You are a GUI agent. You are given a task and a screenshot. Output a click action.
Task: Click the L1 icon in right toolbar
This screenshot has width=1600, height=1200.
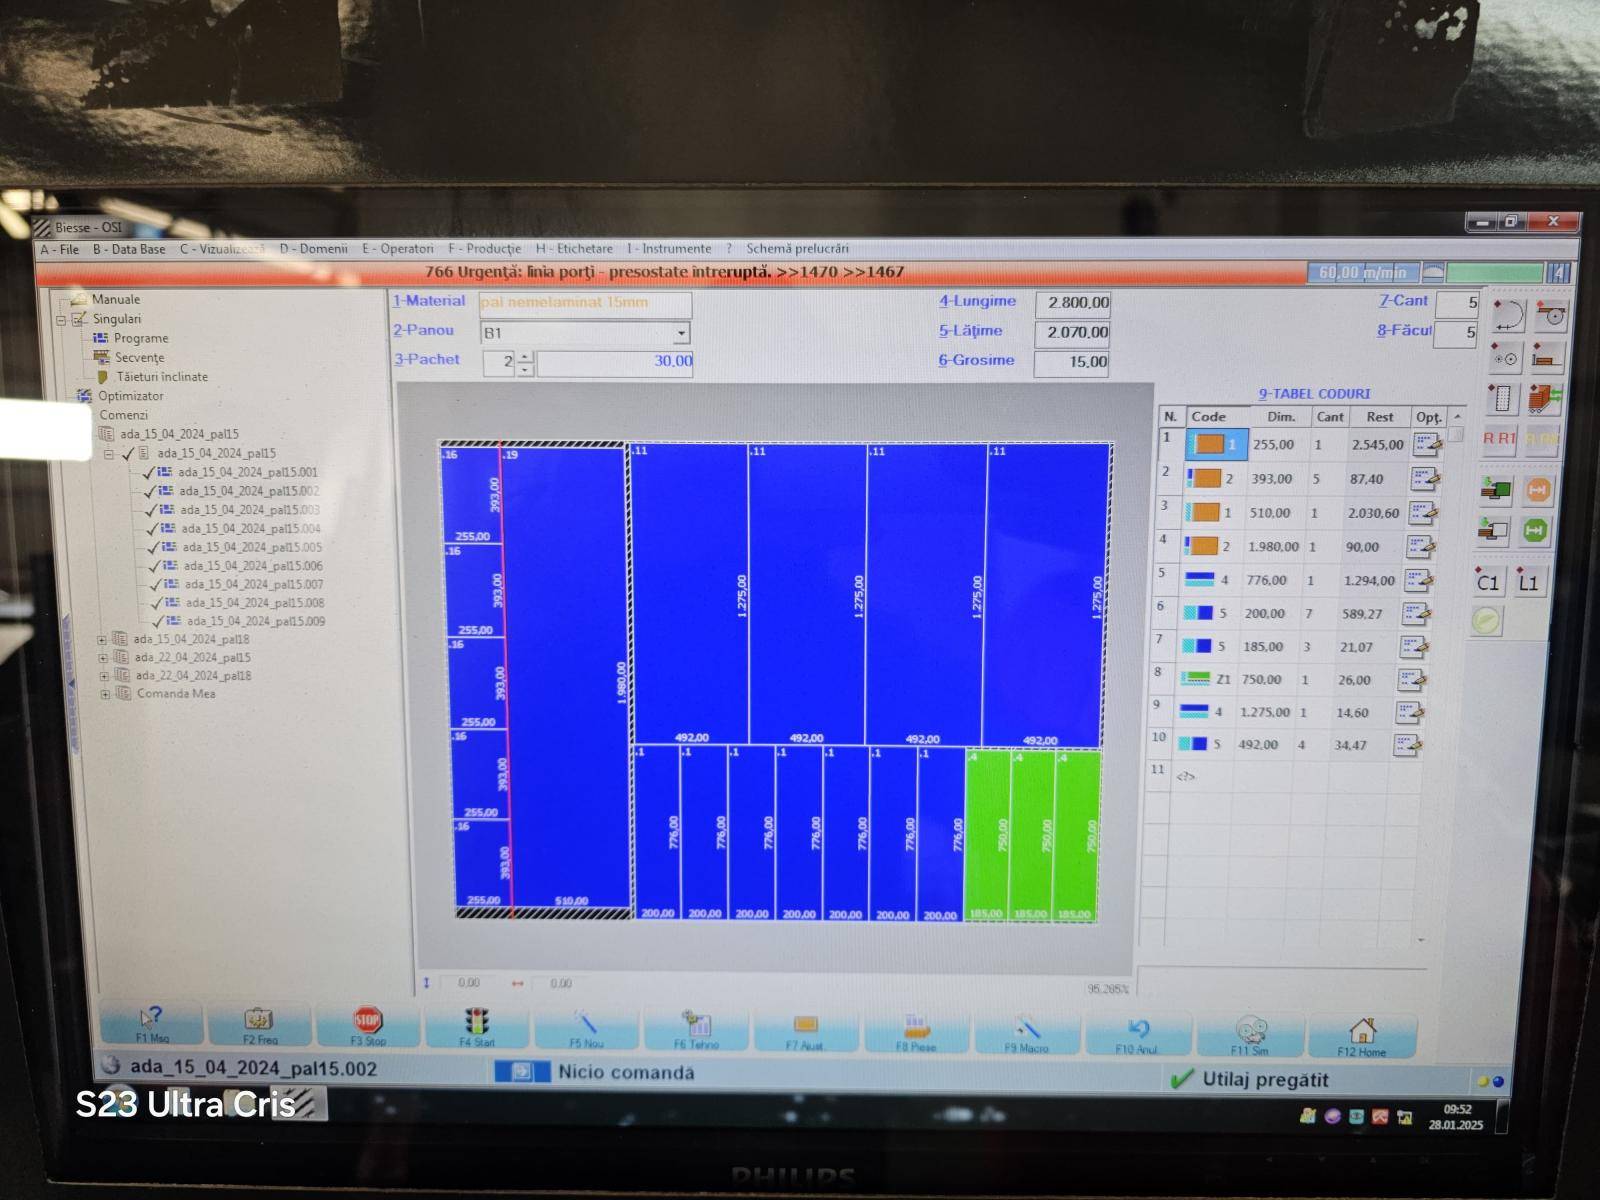1528,582
